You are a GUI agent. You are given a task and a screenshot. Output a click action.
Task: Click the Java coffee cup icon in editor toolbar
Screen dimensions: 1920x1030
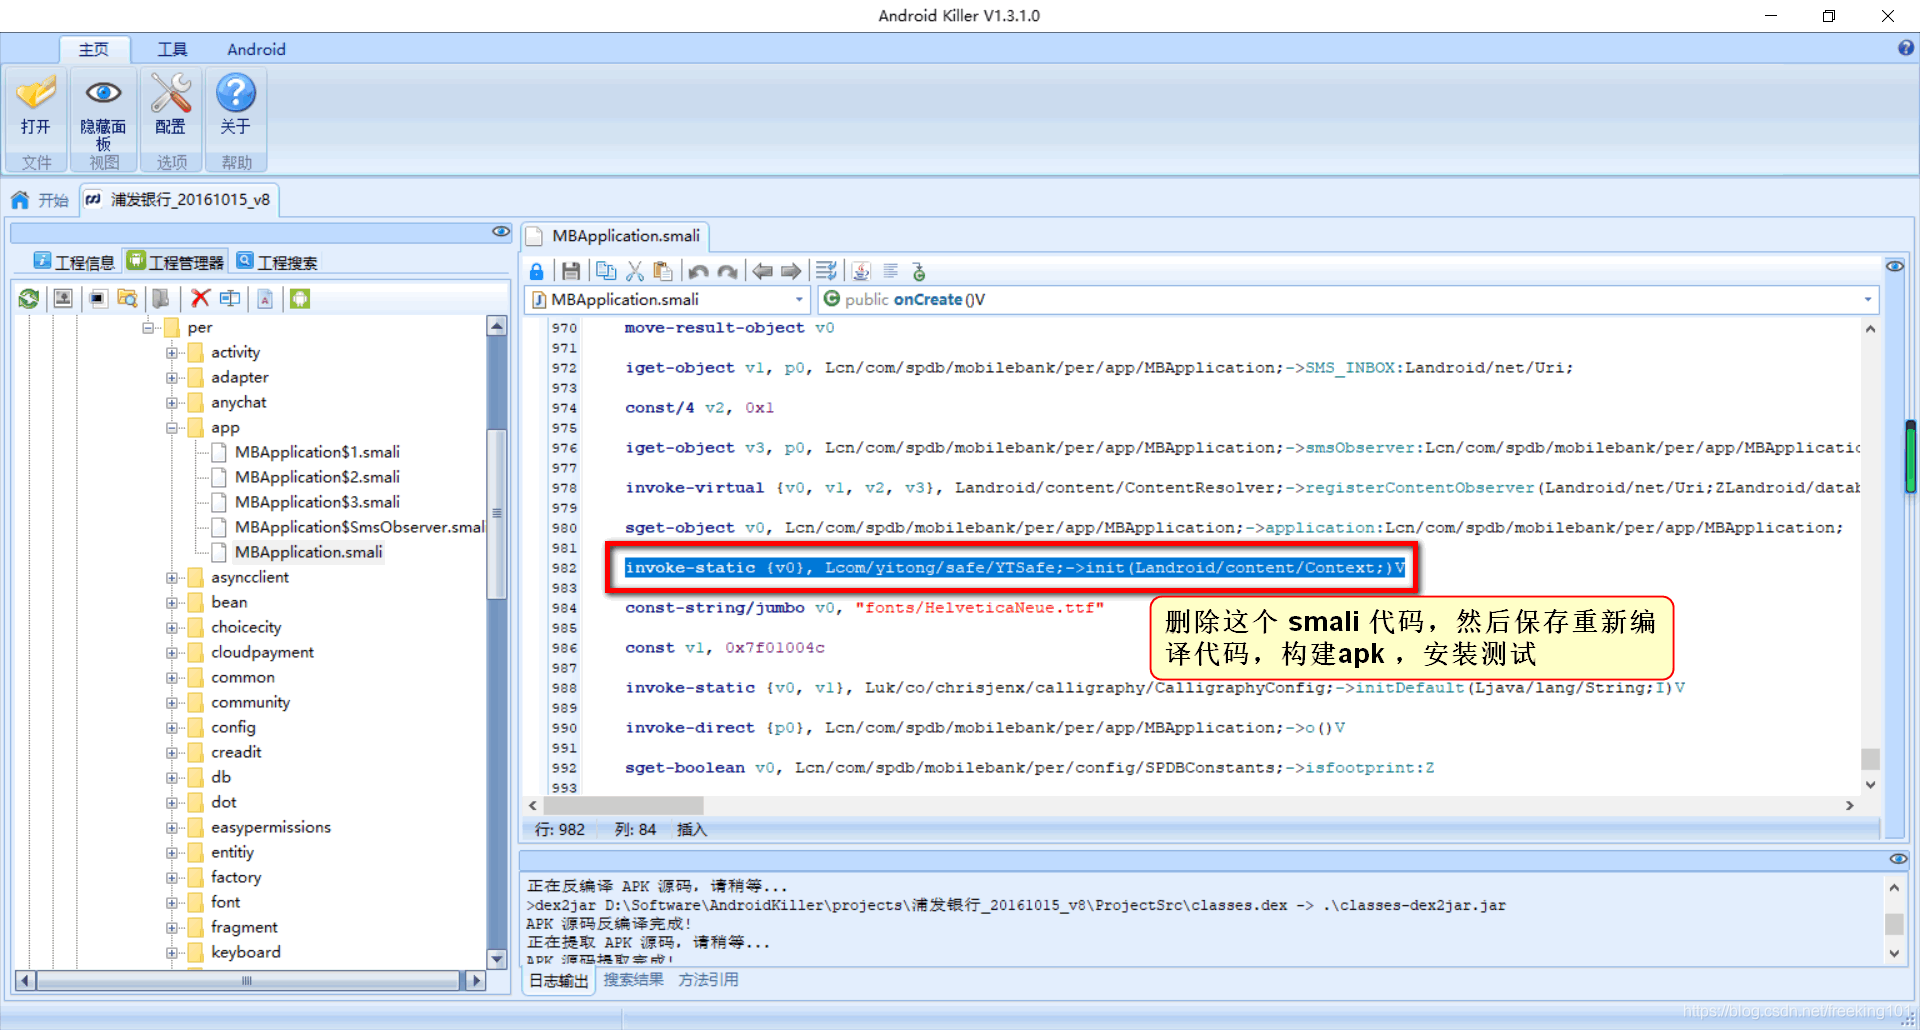861,271
